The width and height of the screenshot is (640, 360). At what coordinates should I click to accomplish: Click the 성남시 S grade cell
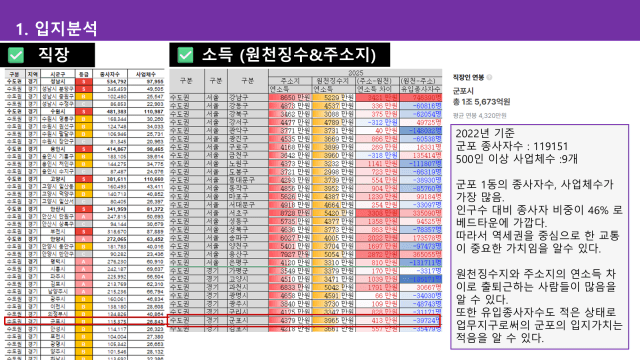point(84,82)
